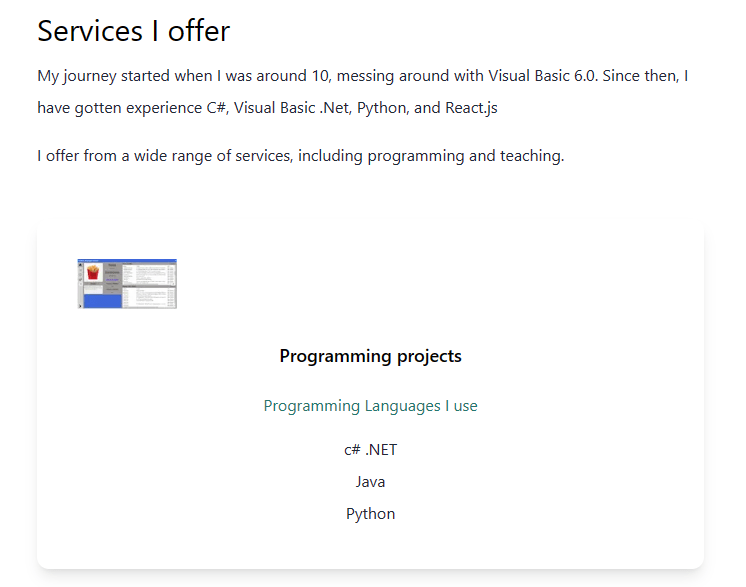Click the Python item in the card list

click(x=370, y=514)
